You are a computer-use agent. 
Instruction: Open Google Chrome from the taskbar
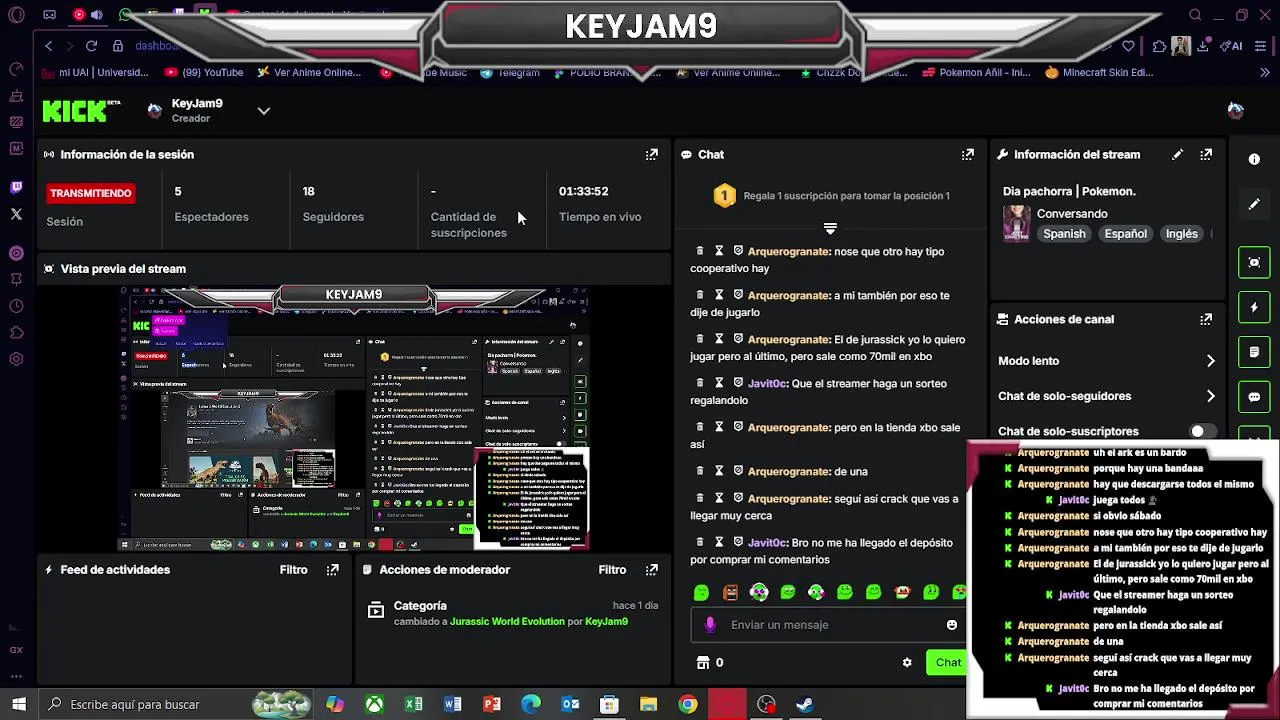click(688, 705)
